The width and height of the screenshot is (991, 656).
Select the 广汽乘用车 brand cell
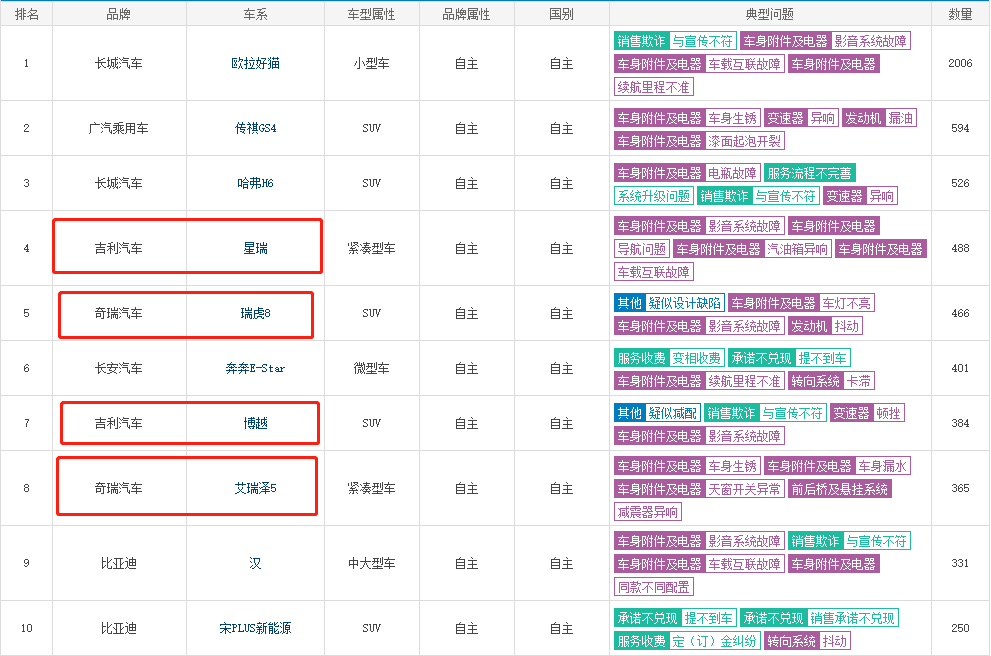click(119, 128)
